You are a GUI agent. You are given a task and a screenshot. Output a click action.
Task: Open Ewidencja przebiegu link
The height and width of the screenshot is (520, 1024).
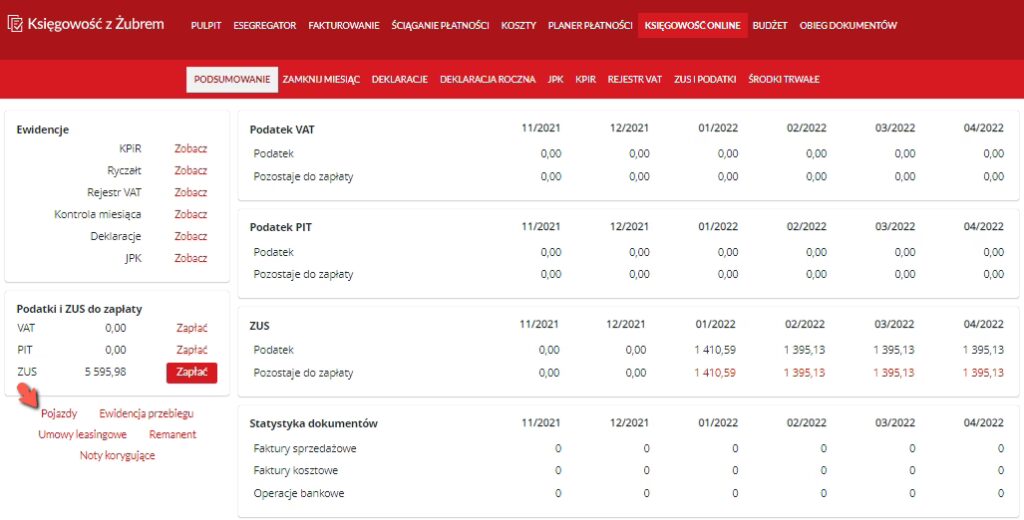point(146,413)
